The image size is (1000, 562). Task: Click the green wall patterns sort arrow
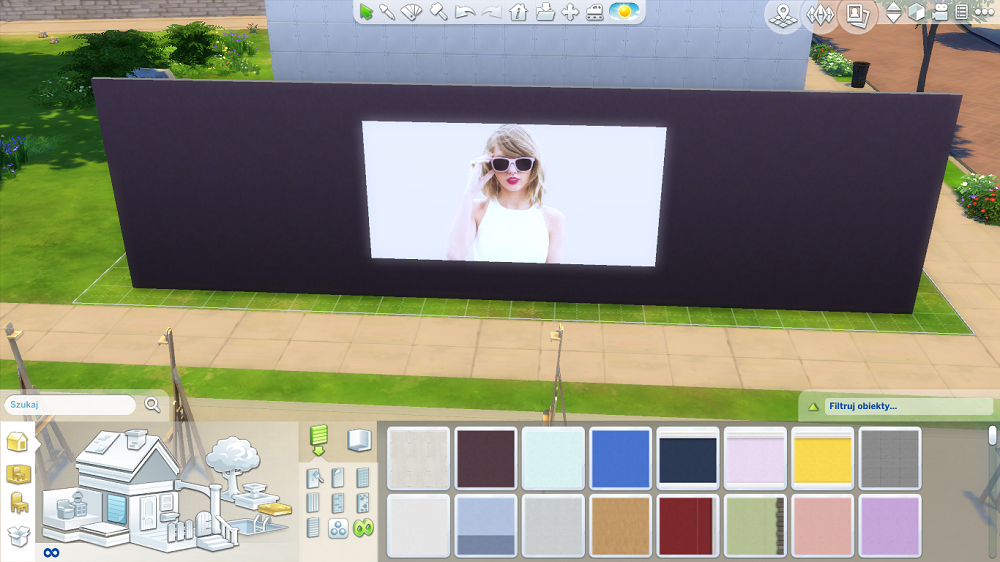point(319,439)
